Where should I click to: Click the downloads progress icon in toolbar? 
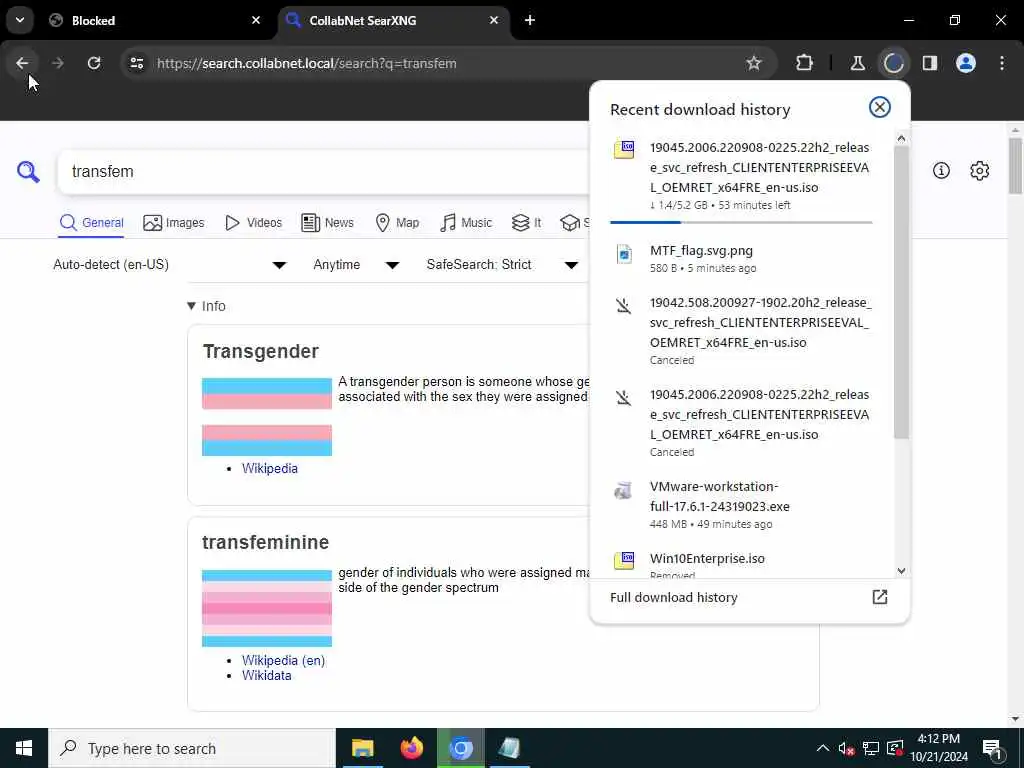[x=893, y=63]
